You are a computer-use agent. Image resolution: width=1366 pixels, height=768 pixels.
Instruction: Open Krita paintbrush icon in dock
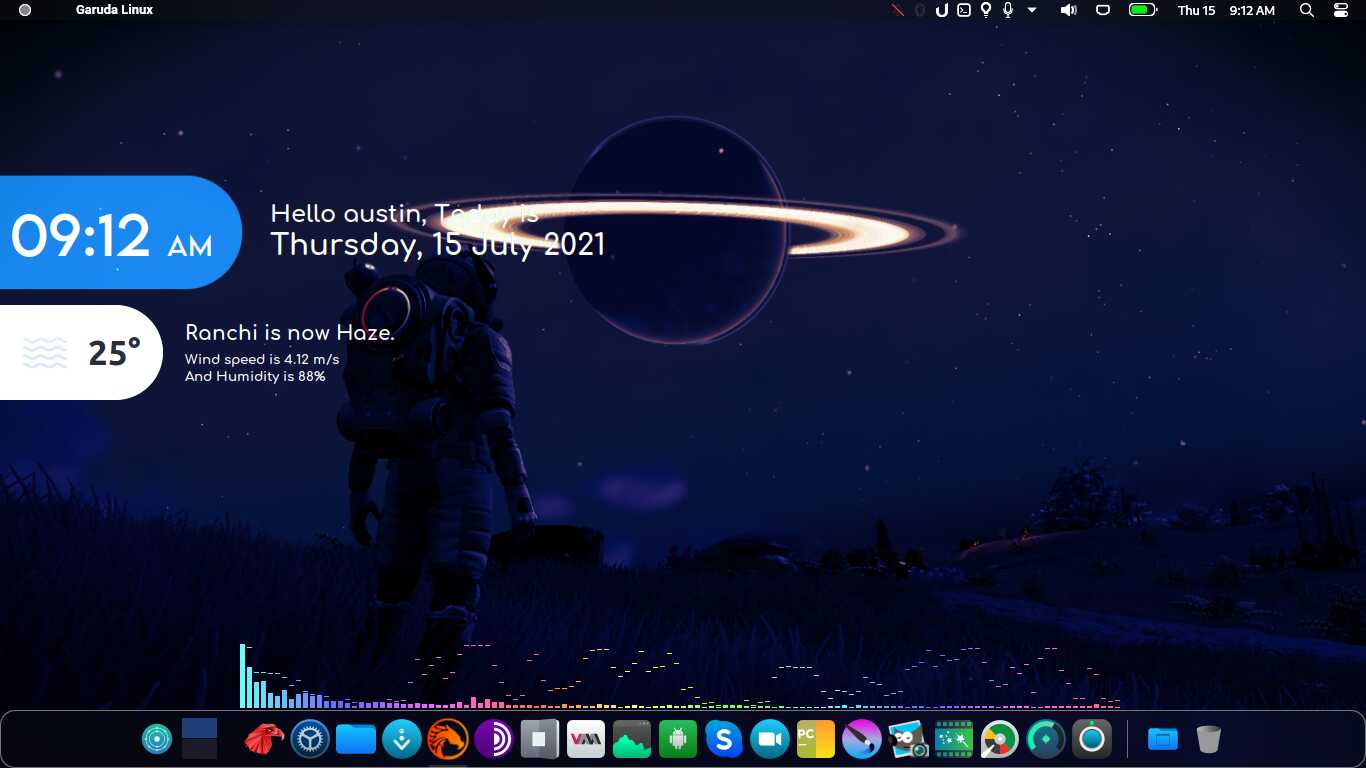[x=862, y=739]
